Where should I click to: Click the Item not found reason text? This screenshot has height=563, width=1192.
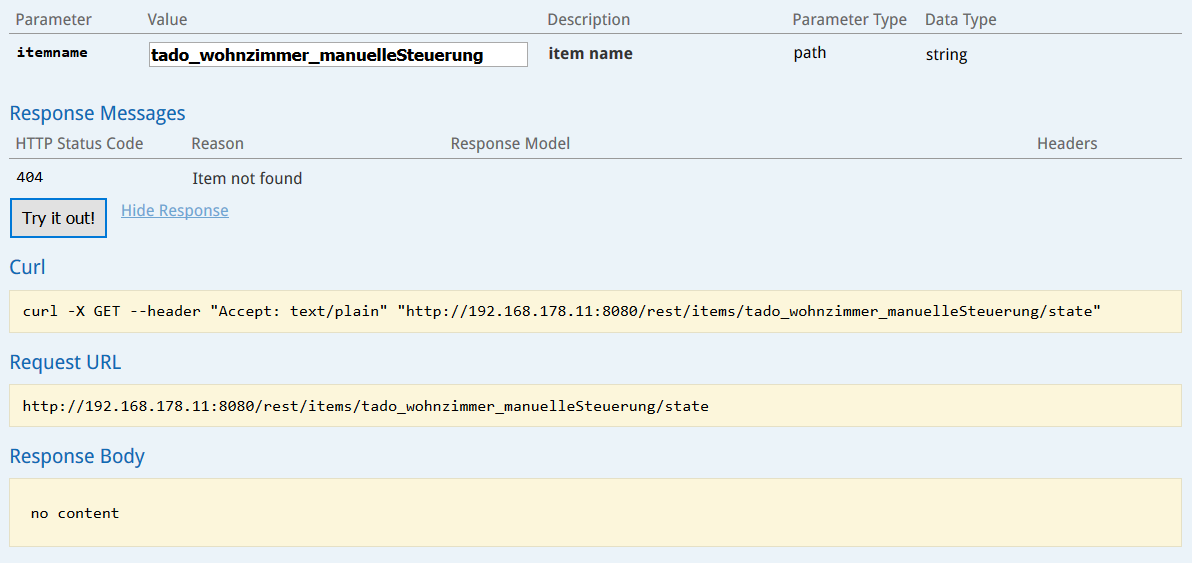(247, 179)
